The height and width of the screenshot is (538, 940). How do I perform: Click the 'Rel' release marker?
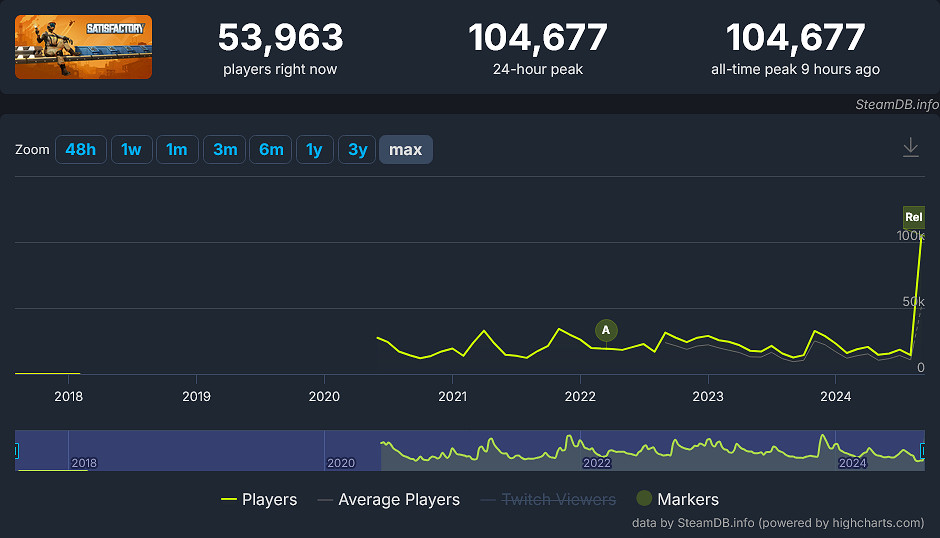point(913,217)
